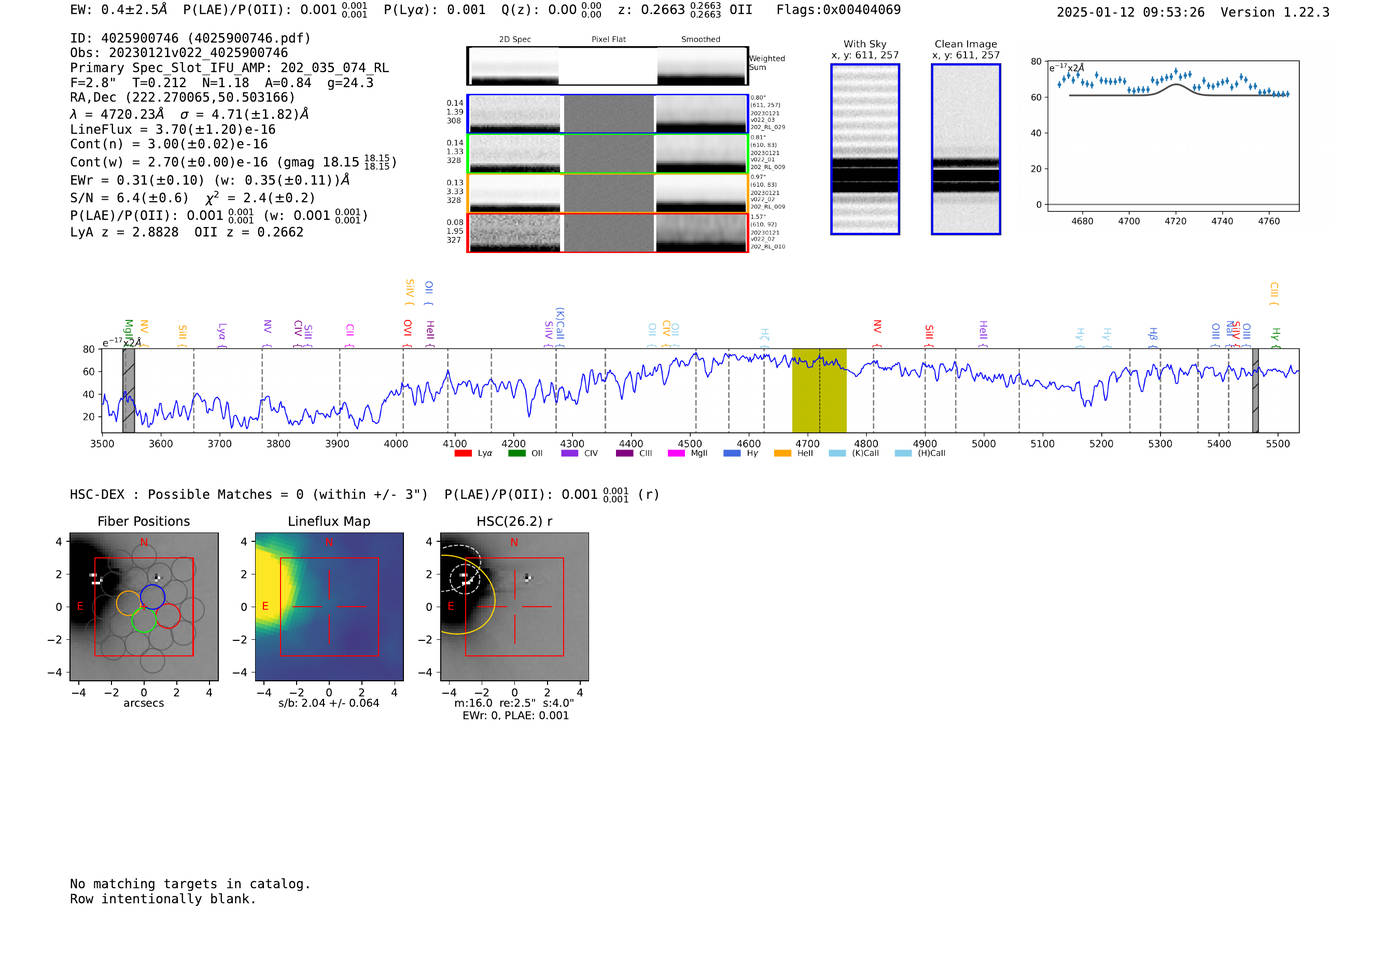Screen dimensions: 1400x953
Task: Open the Clean Image cutout
Action: click(965, 149)
